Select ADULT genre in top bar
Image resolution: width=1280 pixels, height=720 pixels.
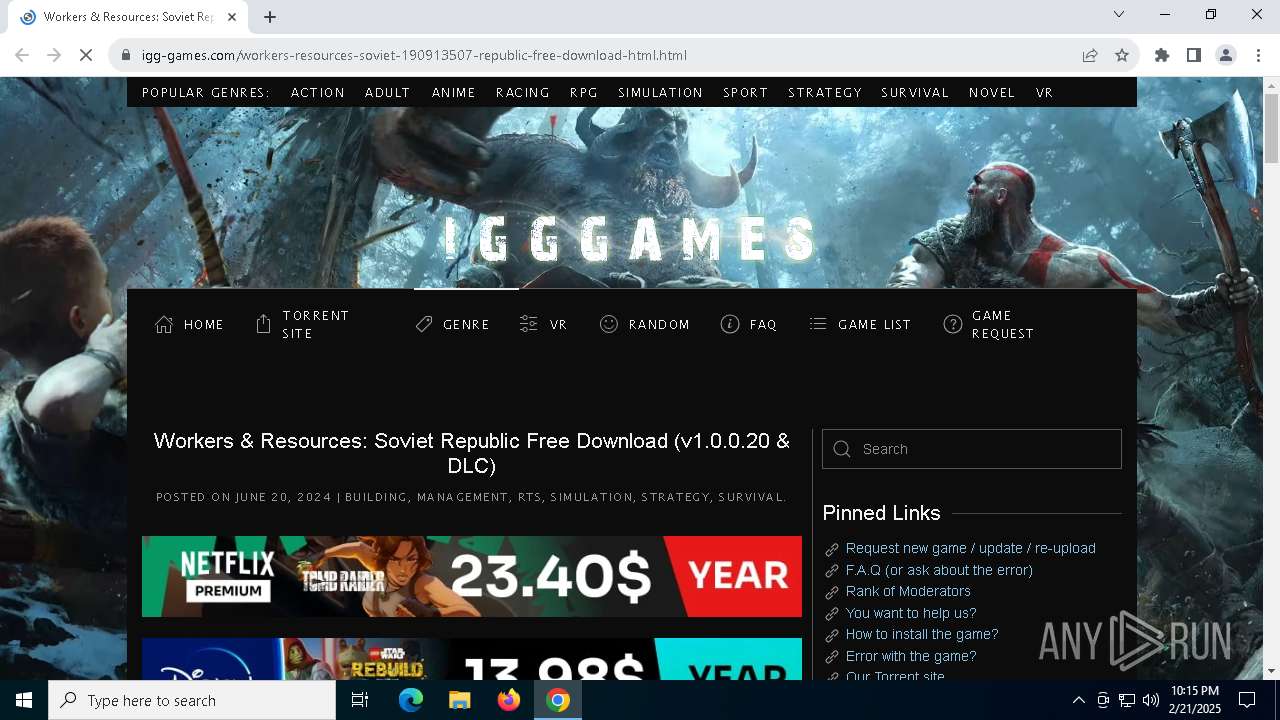(388, 92)
